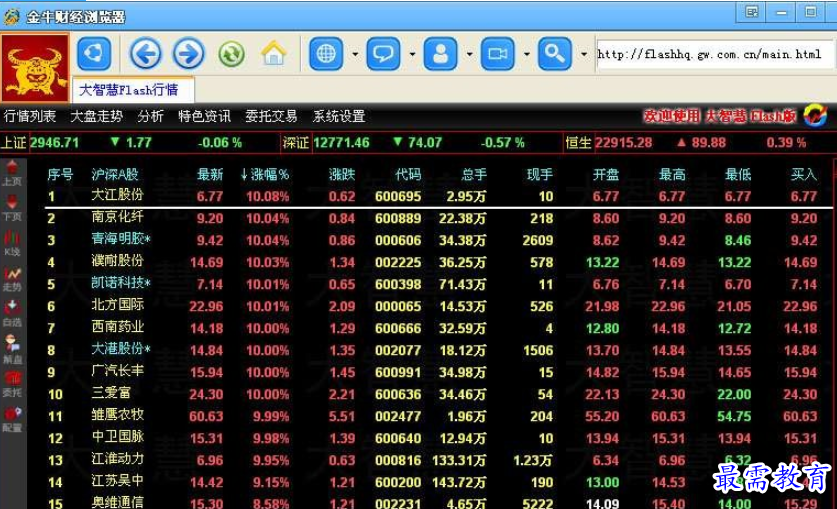Open 特色资讯 menu

(204, 116)
